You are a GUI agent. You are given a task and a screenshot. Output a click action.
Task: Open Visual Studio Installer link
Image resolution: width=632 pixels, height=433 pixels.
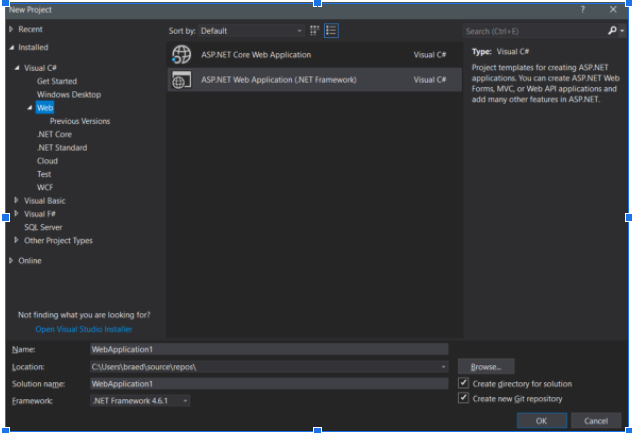click(84, 329)
